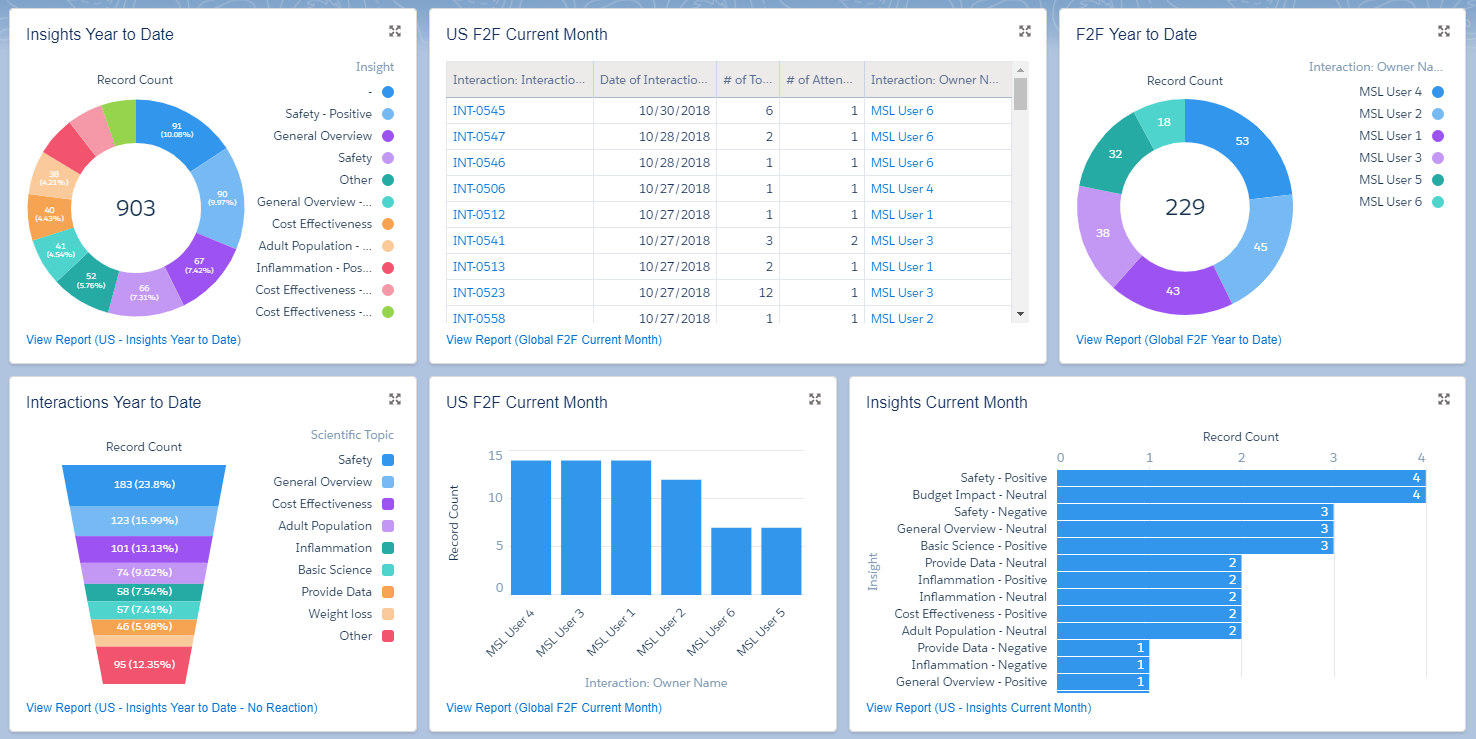This screenshot has height=739, width=1476.
Task: Click the color dot beside the Other legend label
Action: [388, 180]
